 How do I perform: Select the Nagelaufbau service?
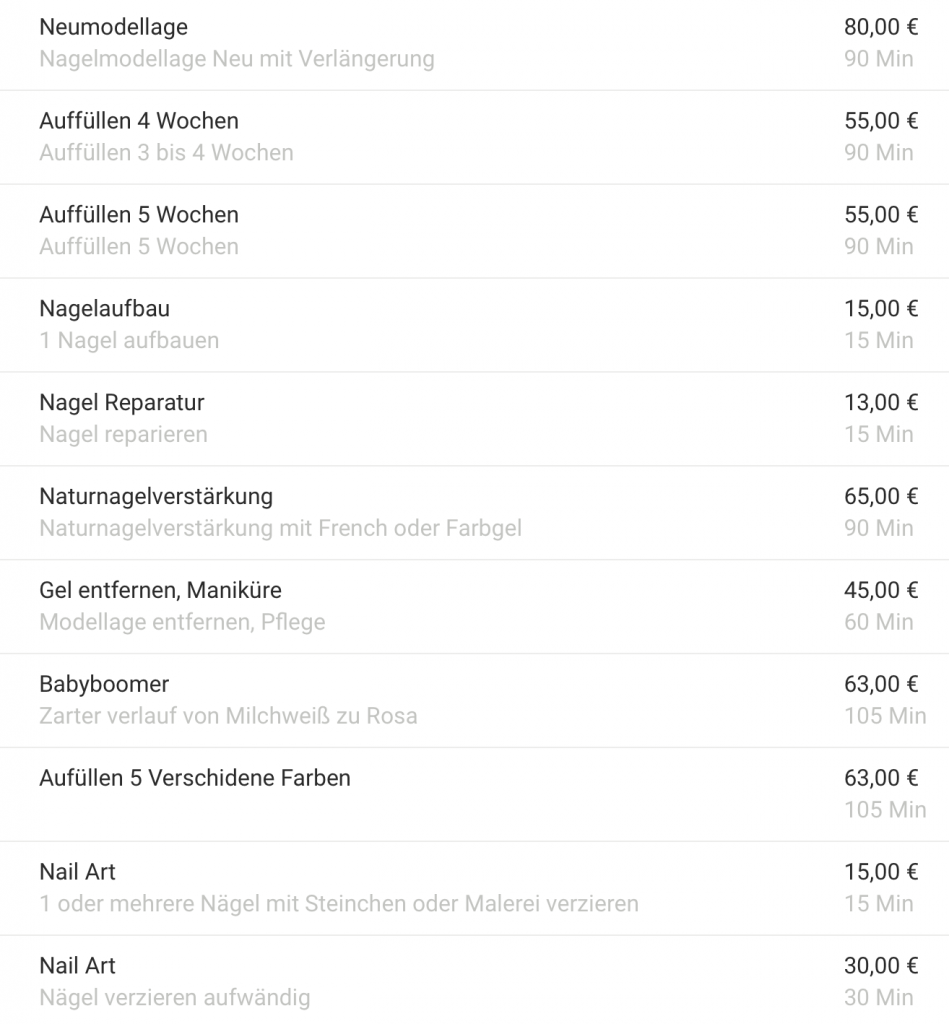coord(104,309)
